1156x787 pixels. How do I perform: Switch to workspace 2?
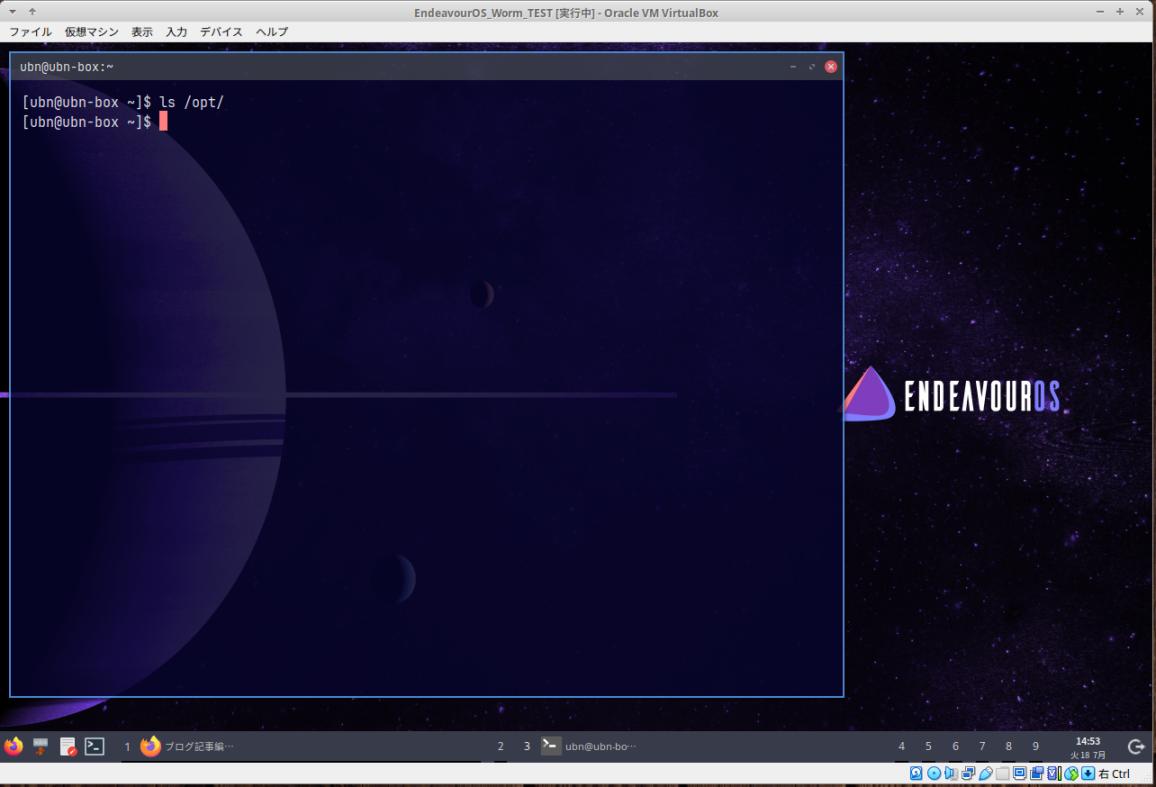click(x=501, y=746)
